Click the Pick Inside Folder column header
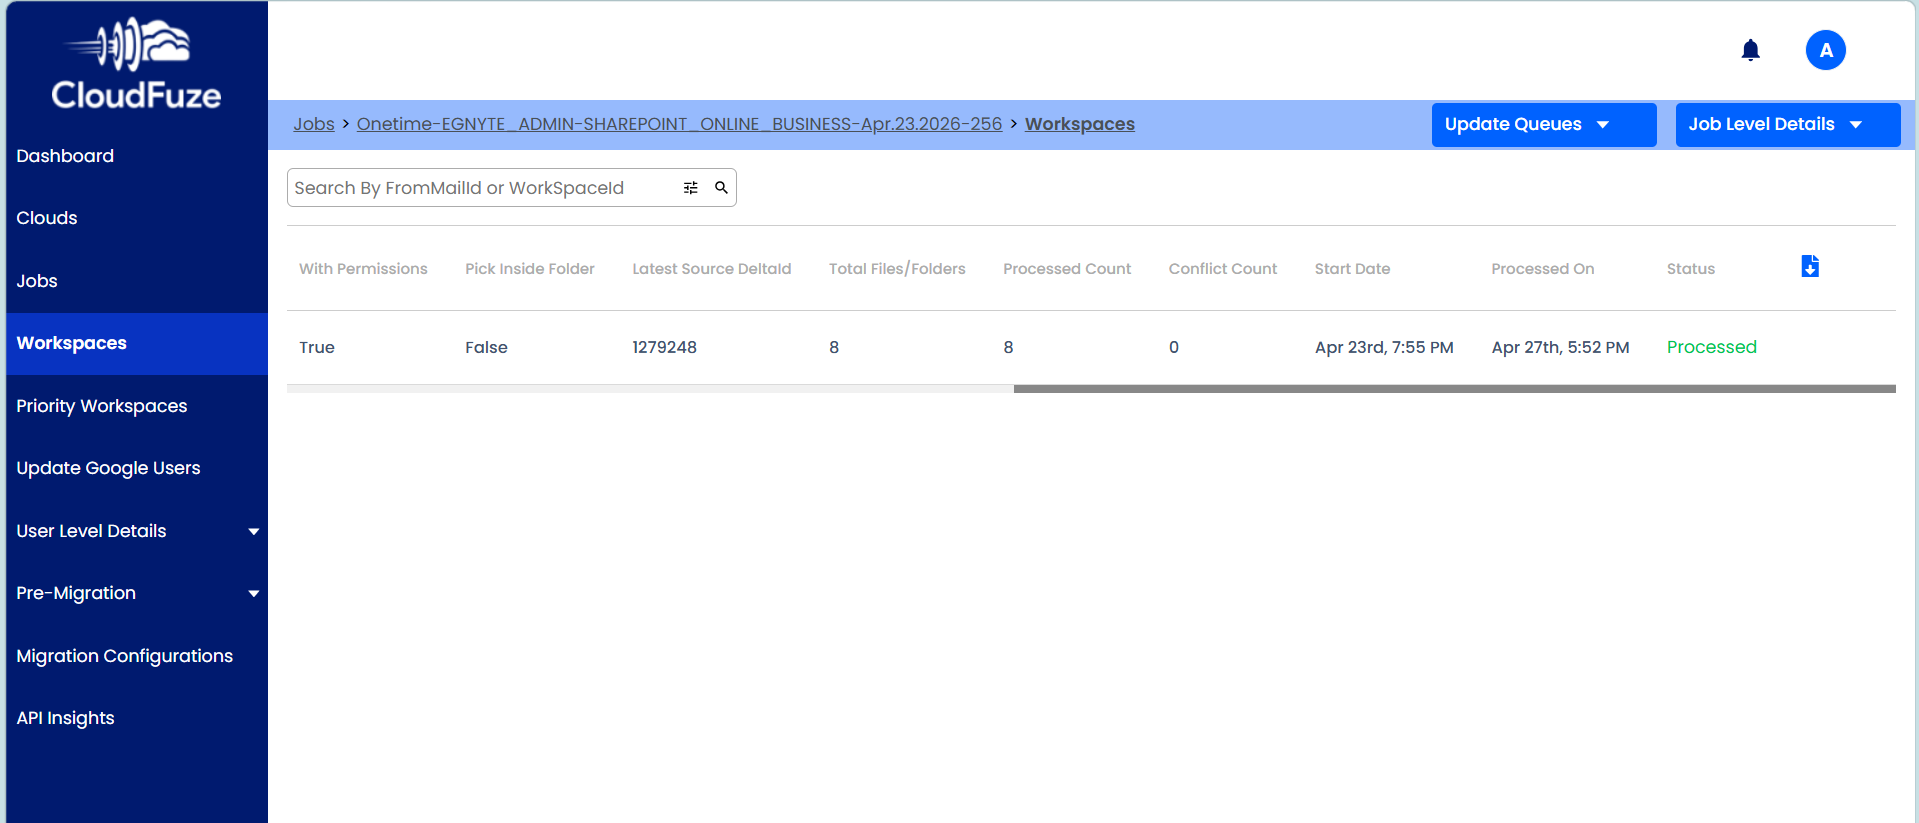Viewport: 1919px width, 823px height. pyautogui.click(x=530, y=269)
